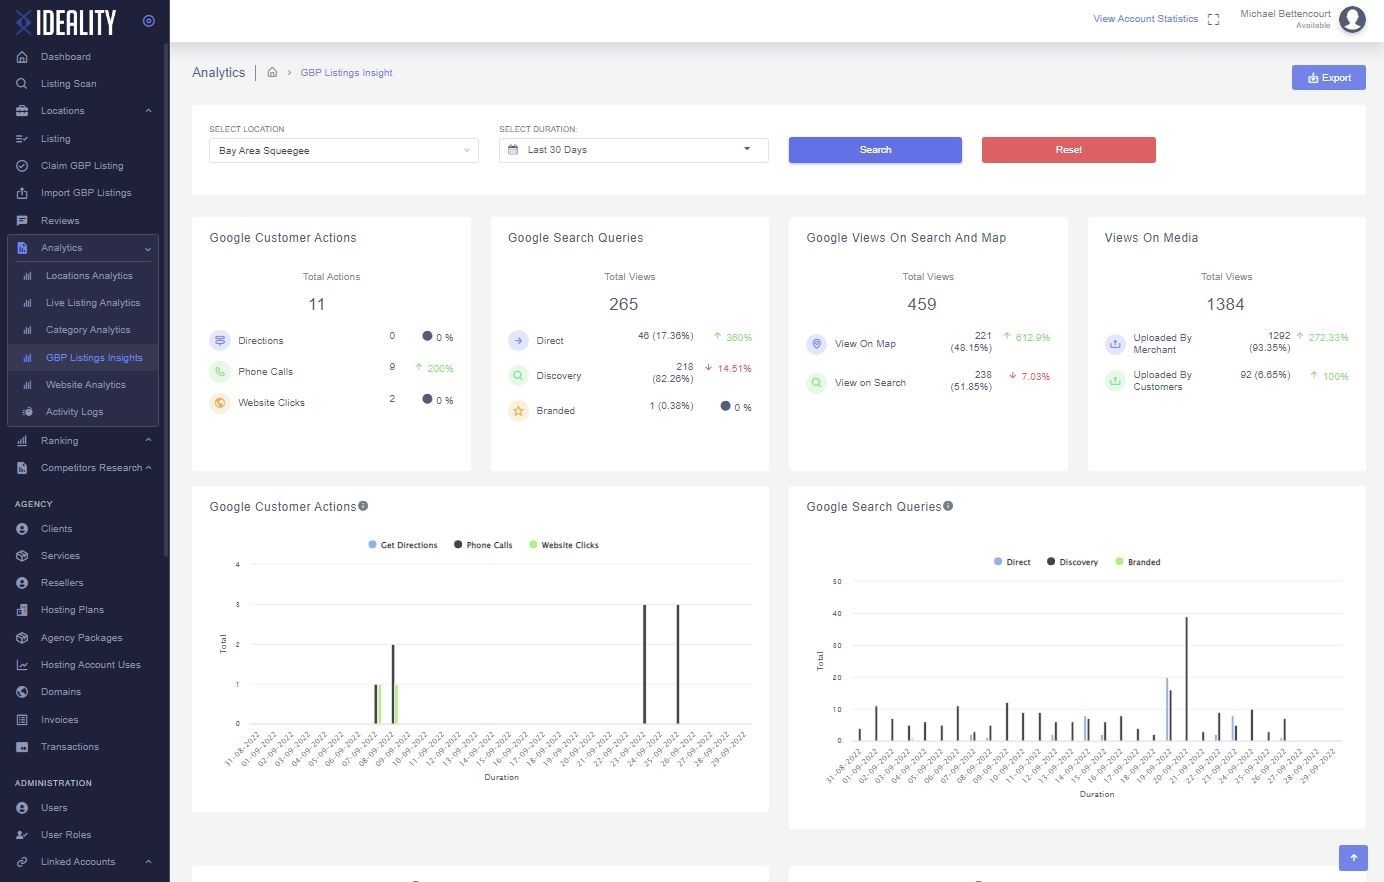Open Listing item in sidebar

click(x=56, y=139)
